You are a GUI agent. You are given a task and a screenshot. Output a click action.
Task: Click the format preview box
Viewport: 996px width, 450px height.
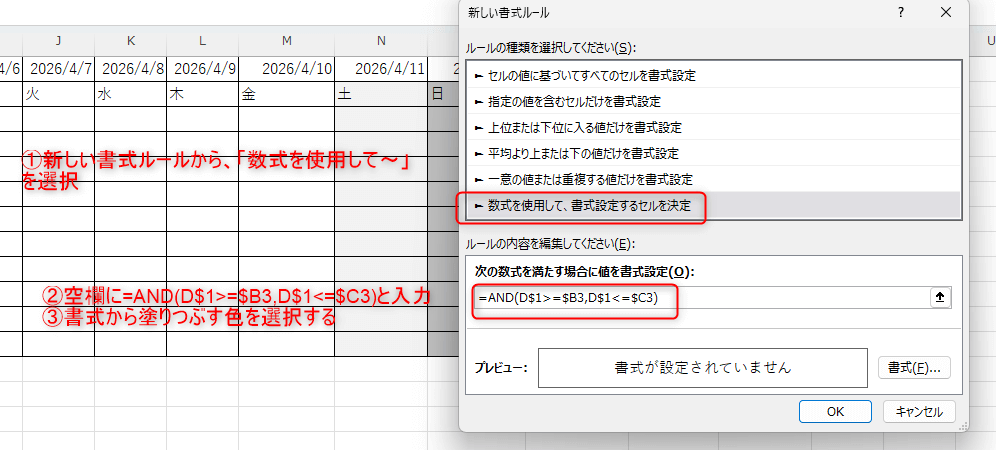point(702,367)
